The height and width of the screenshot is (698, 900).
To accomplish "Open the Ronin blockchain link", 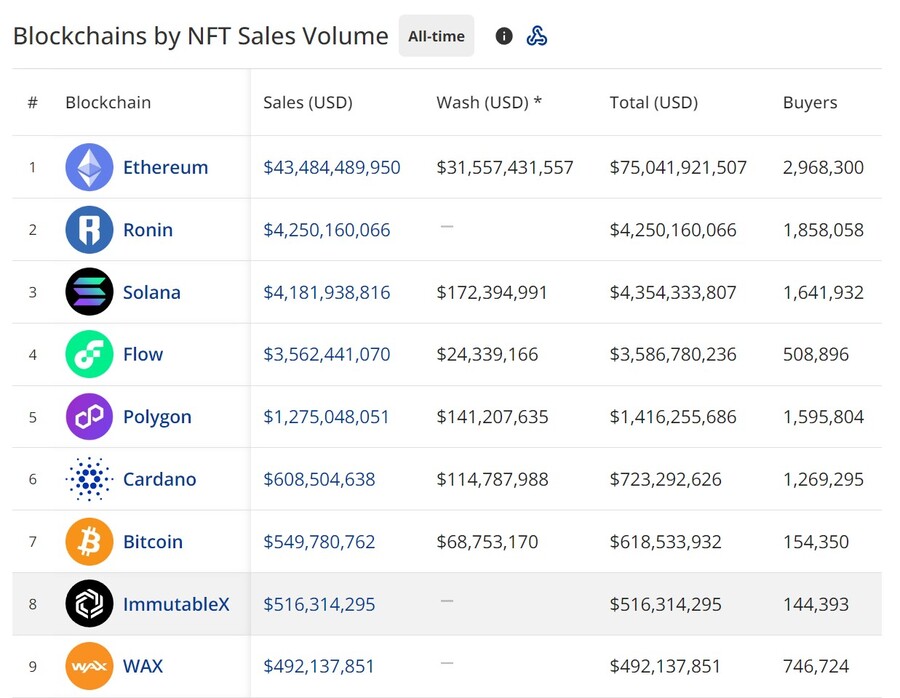I will pos(148,230).
